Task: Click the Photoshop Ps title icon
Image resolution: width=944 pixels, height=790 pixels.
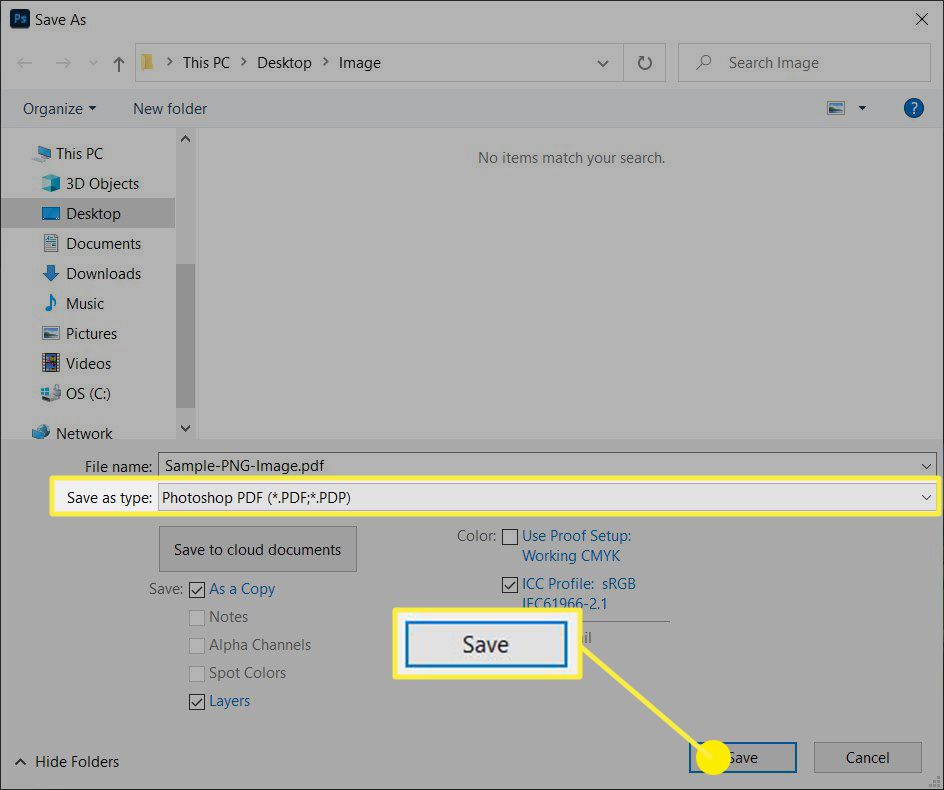Action: pyautogui.click(x=19, y=19)
